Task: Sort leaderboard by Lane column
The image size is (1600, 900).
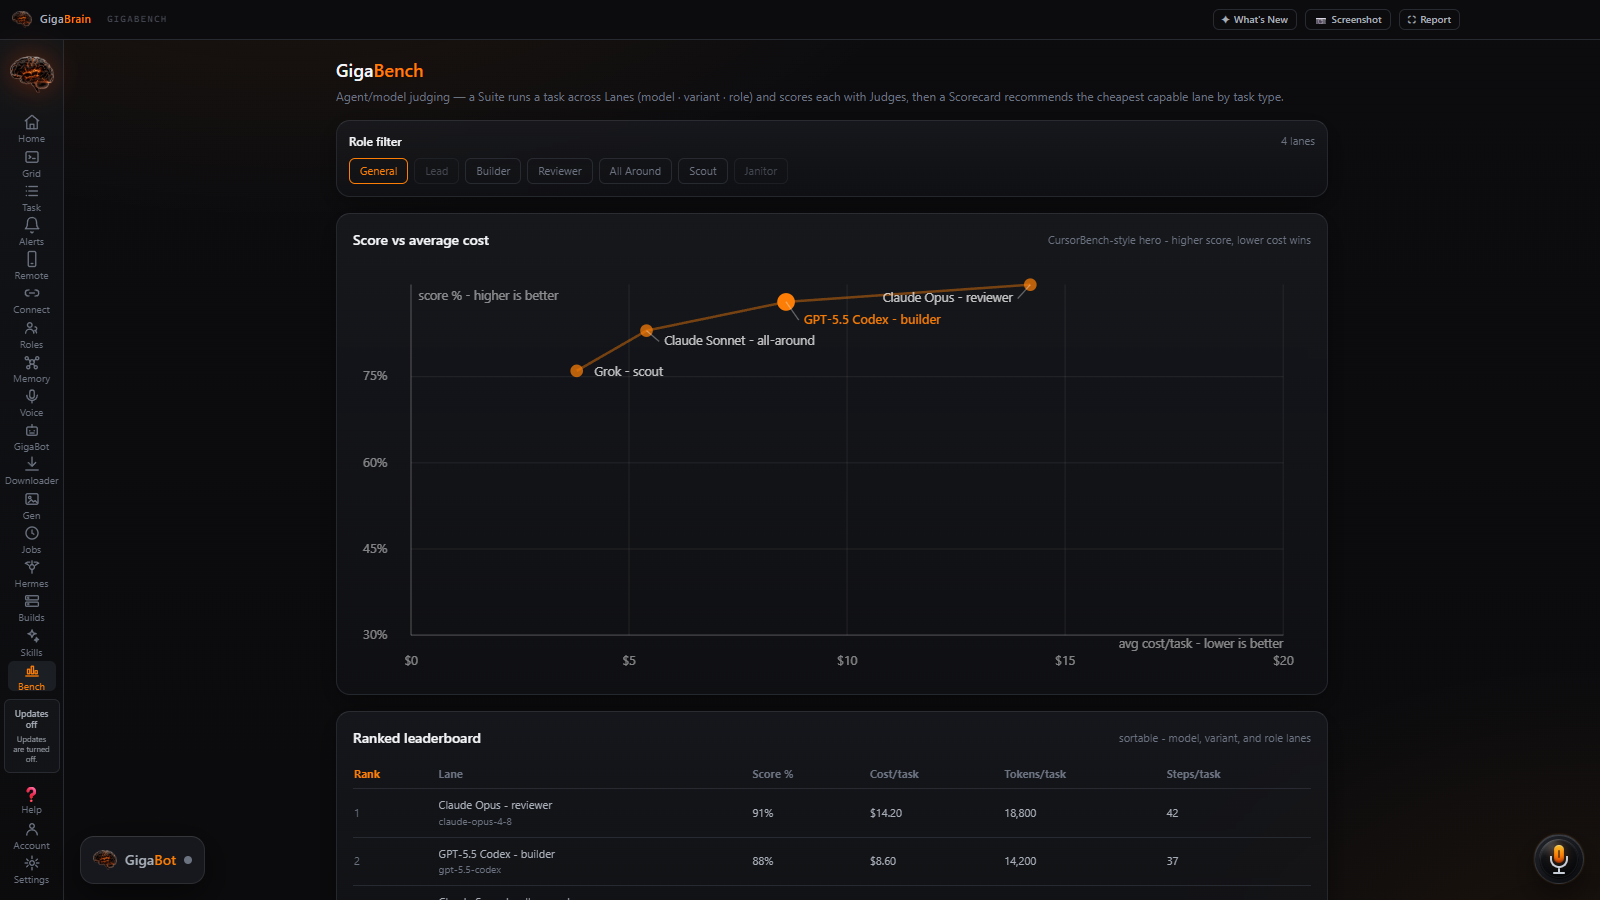Action: pyautogui.click(x=450, y=774)
